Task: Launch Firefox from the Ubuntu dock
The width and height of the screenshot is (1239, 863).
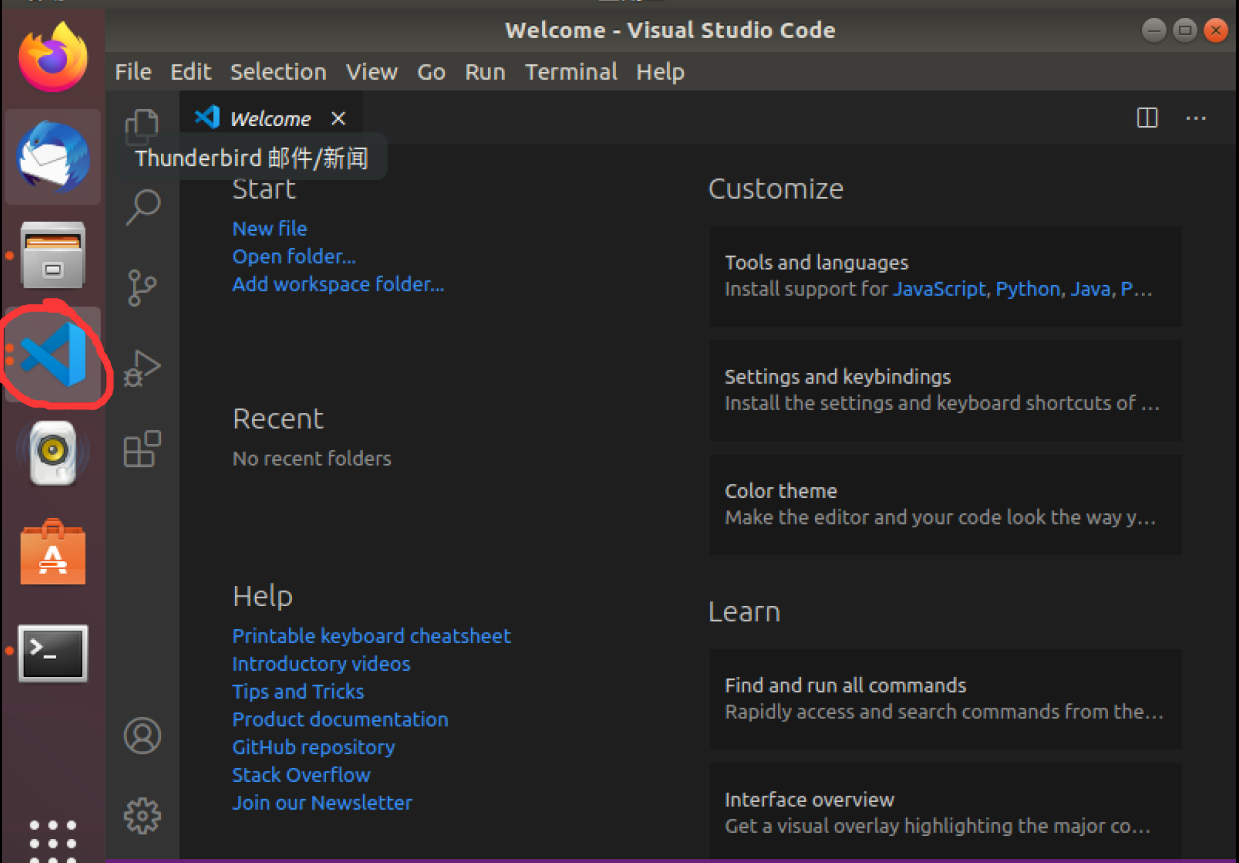Action: 53,56
